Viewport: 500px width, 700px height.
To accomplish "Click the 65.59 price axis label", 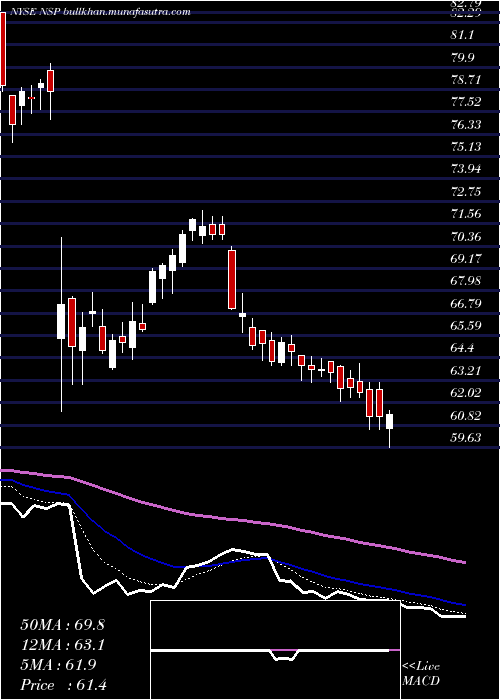I will pos(466,325).
